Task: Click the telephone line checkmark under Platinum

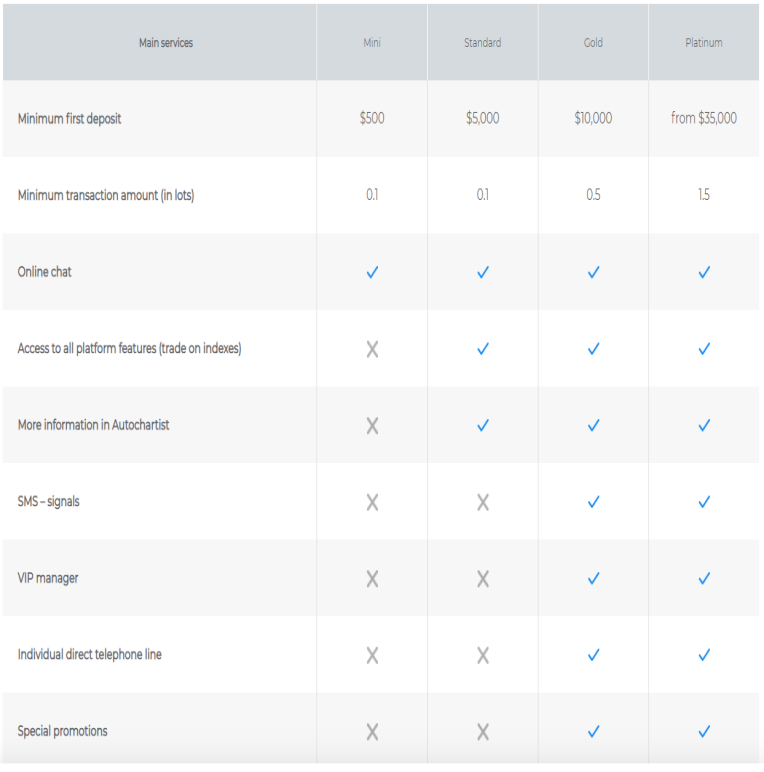Action: 704,655
